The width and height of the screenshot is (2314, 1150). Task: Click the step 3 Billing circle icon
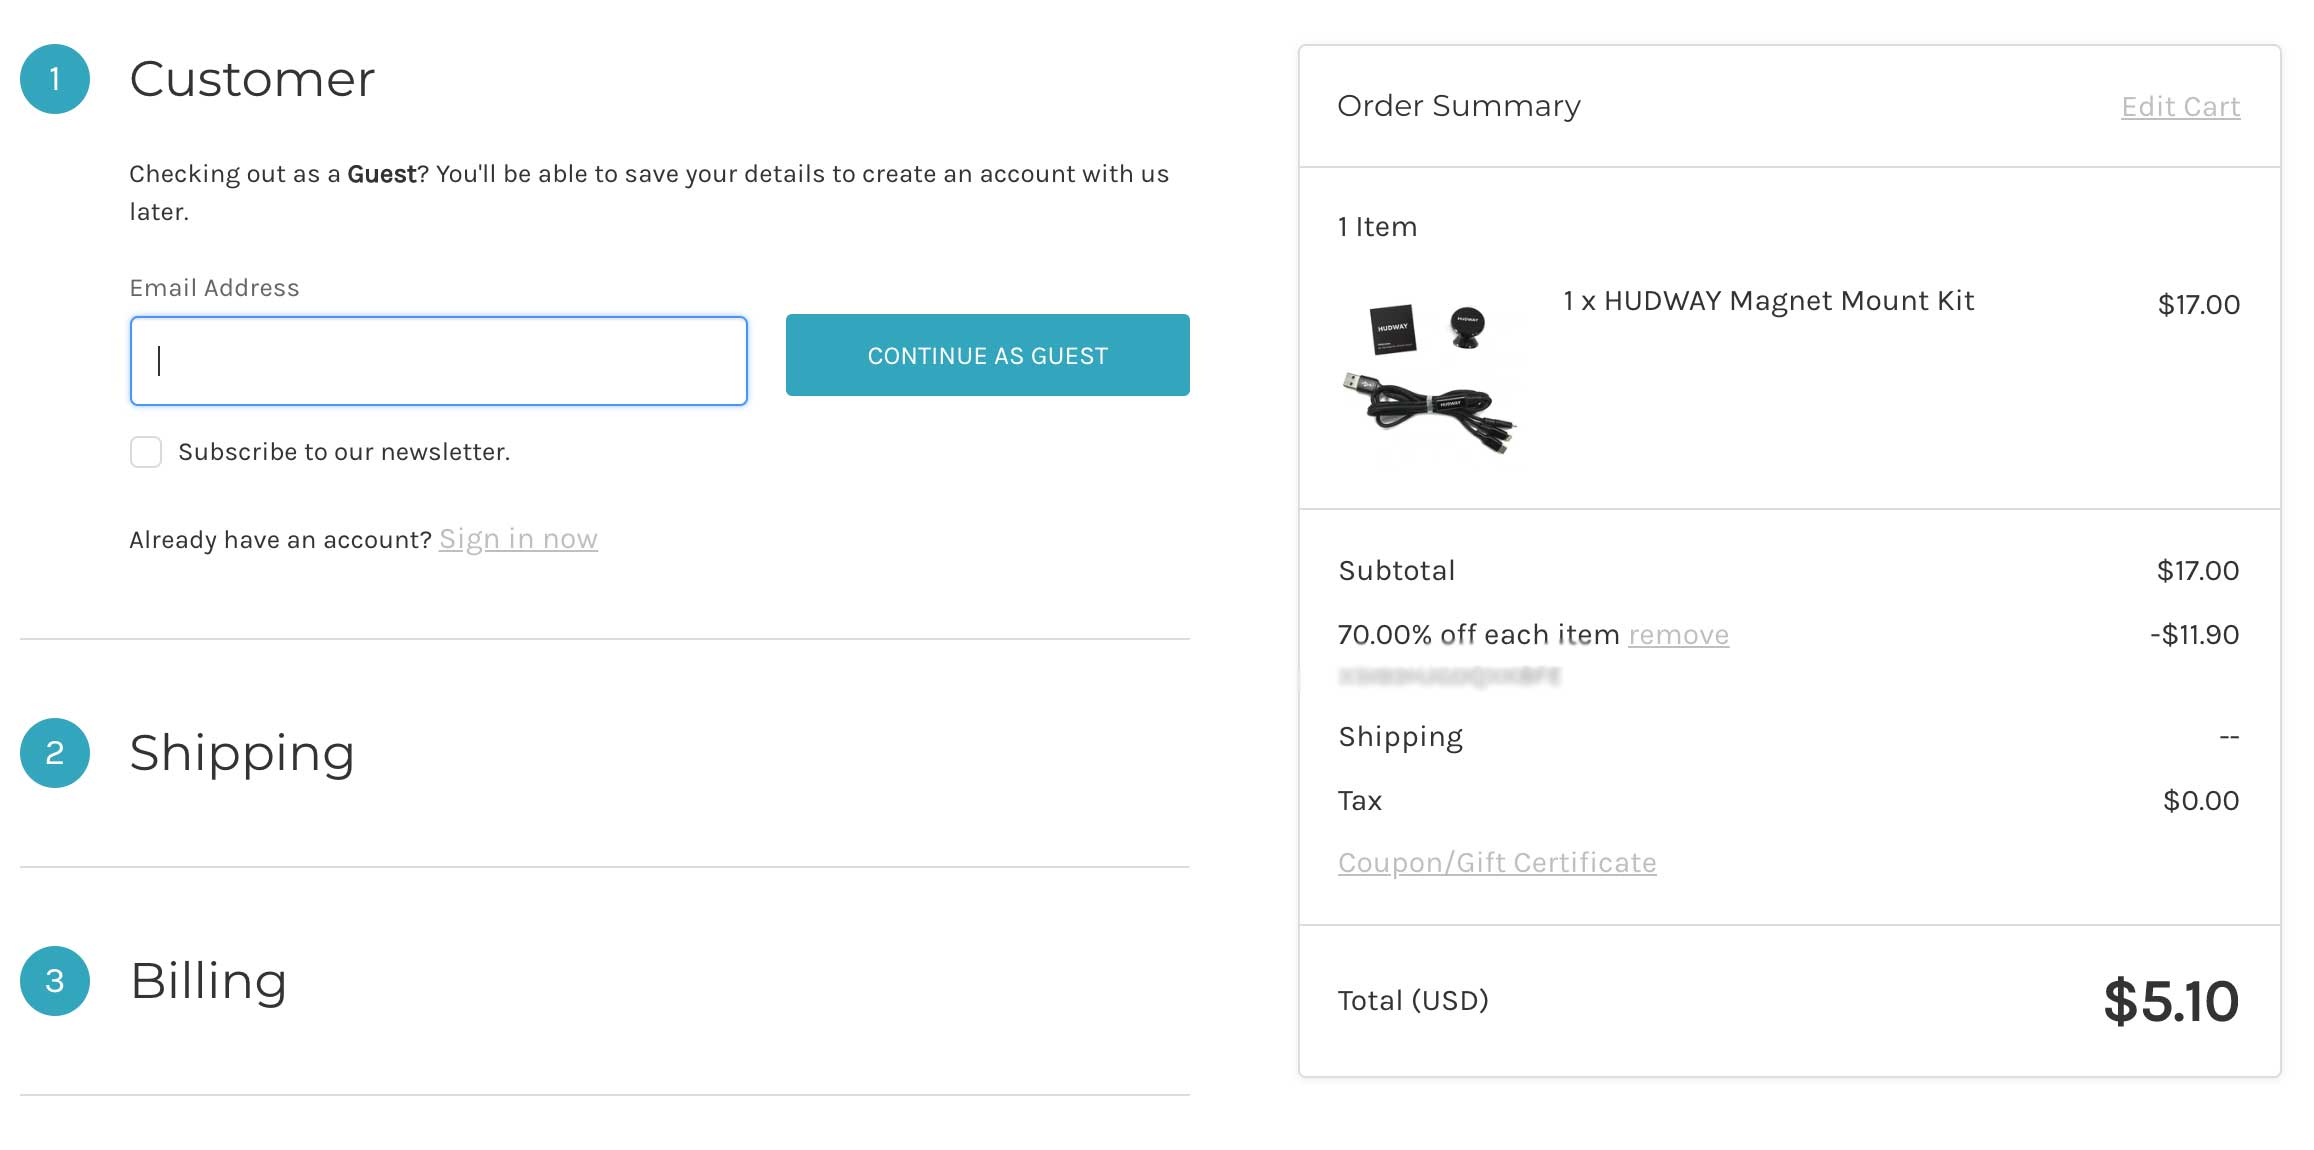click(x=55, y=981)
